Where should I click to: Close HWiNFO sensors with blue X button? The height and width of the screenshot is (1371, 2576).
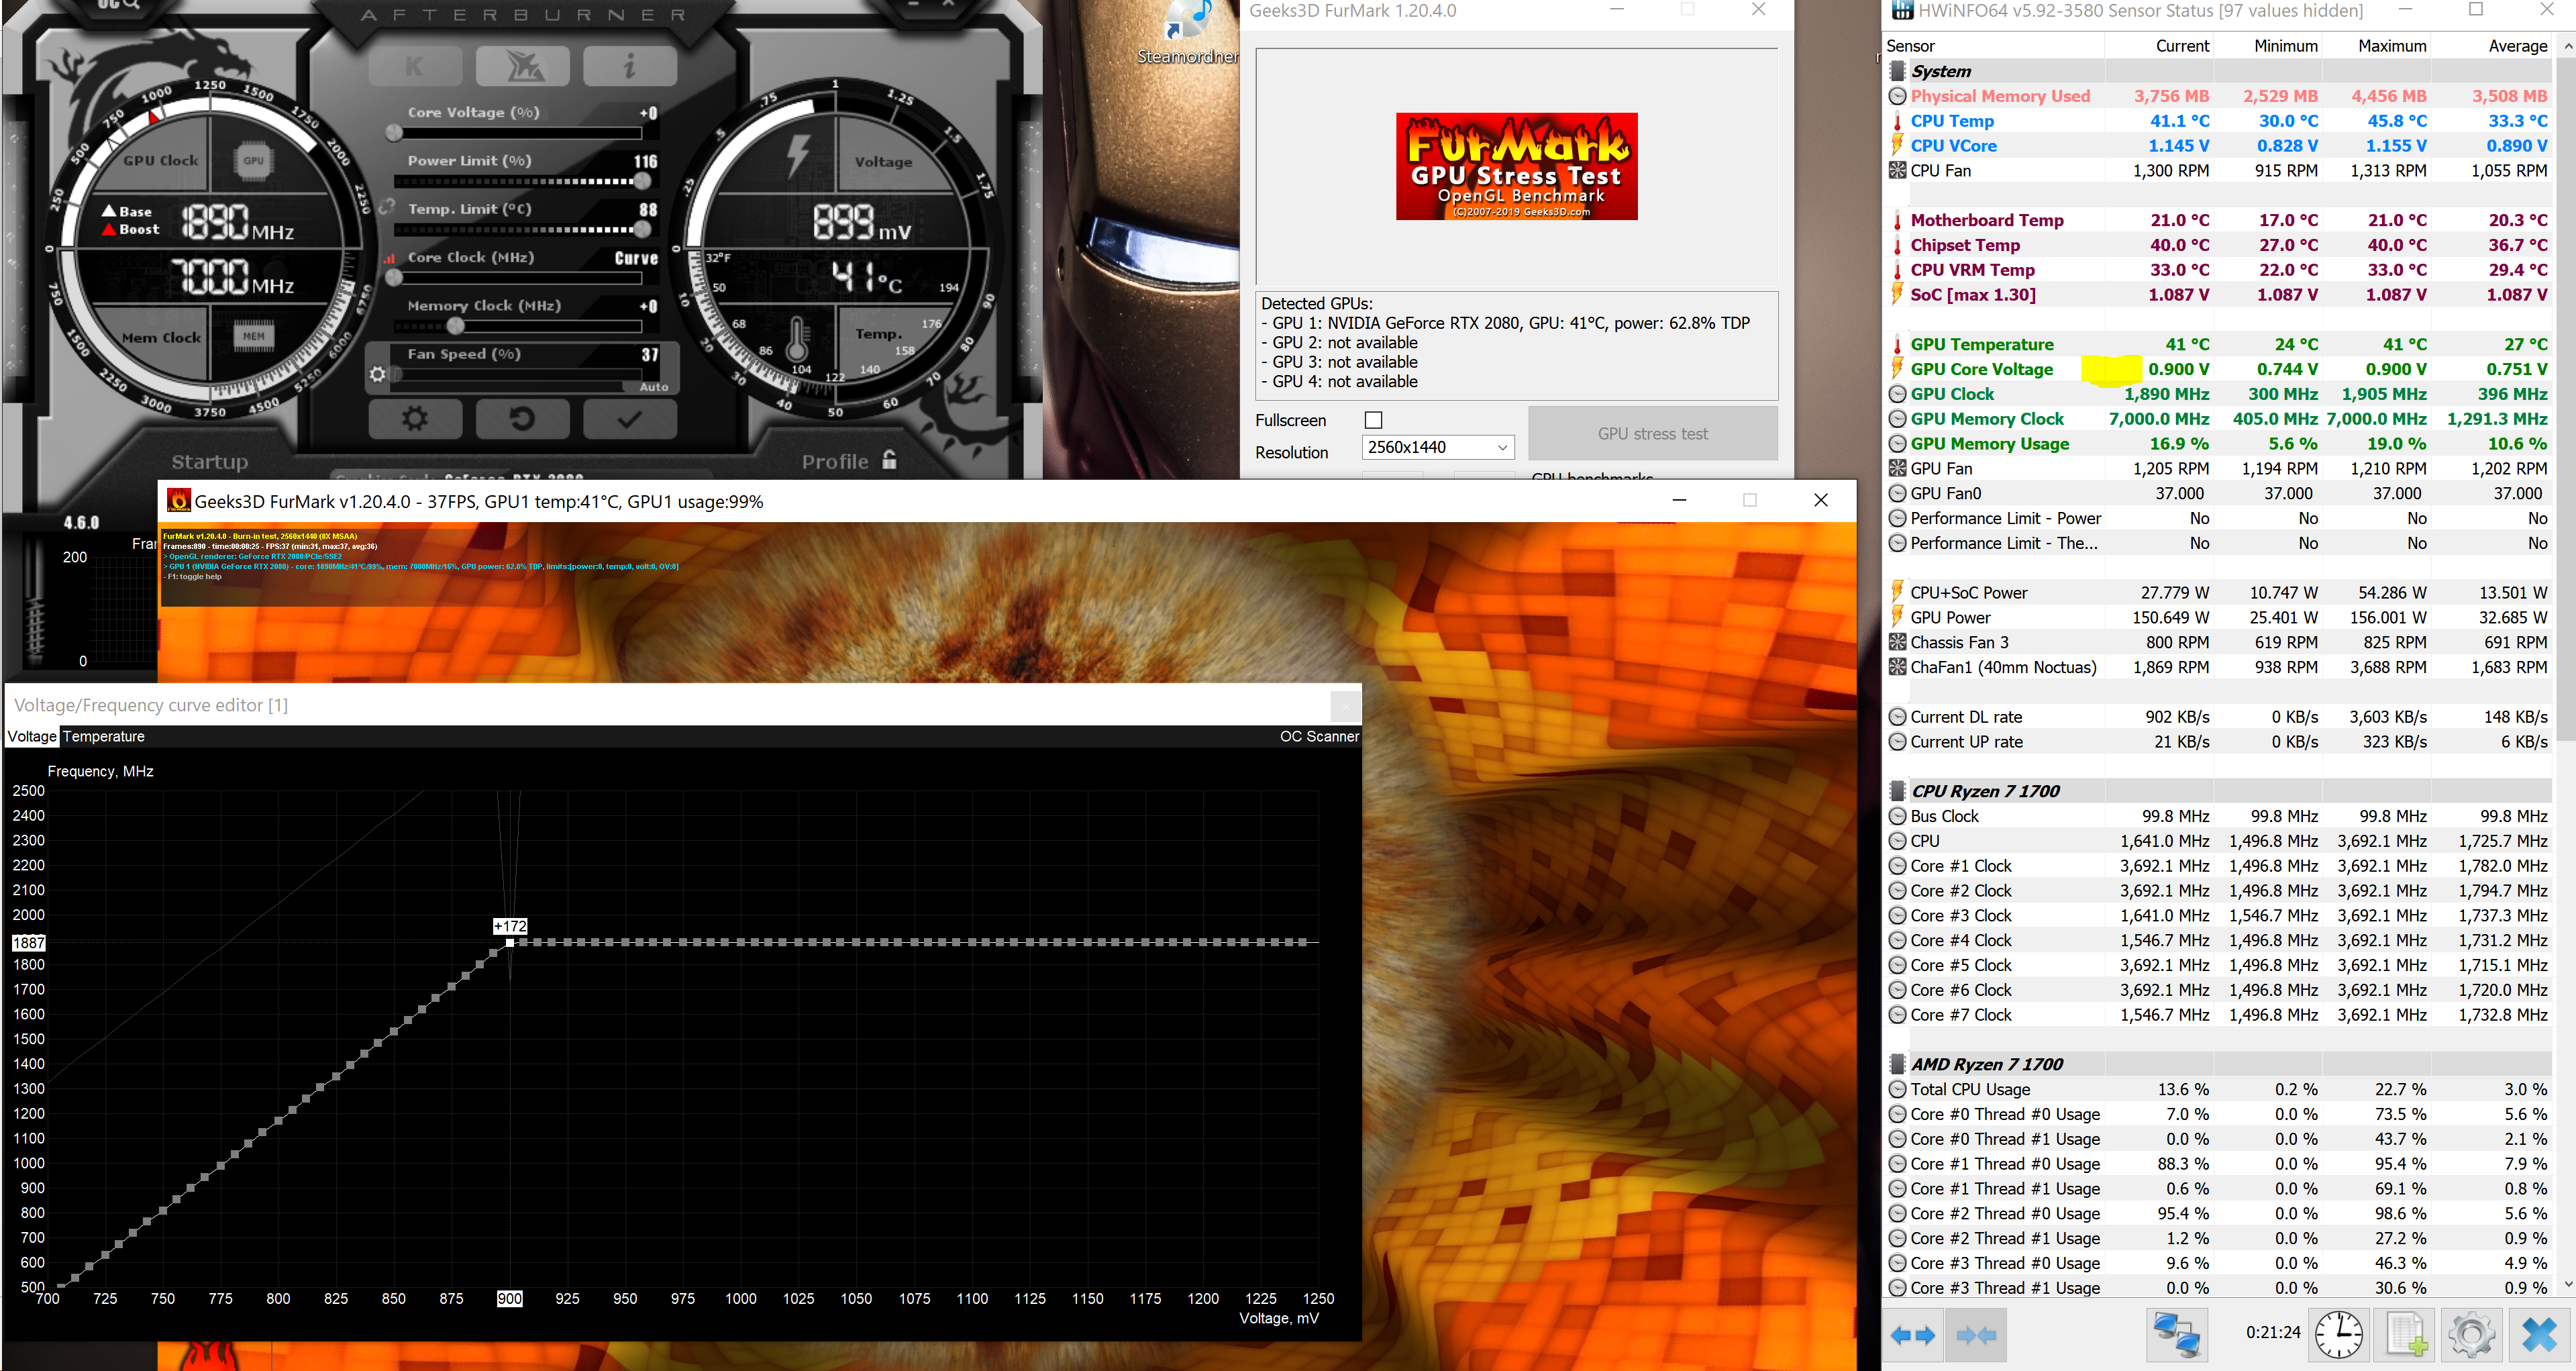click(2540, 1335)
